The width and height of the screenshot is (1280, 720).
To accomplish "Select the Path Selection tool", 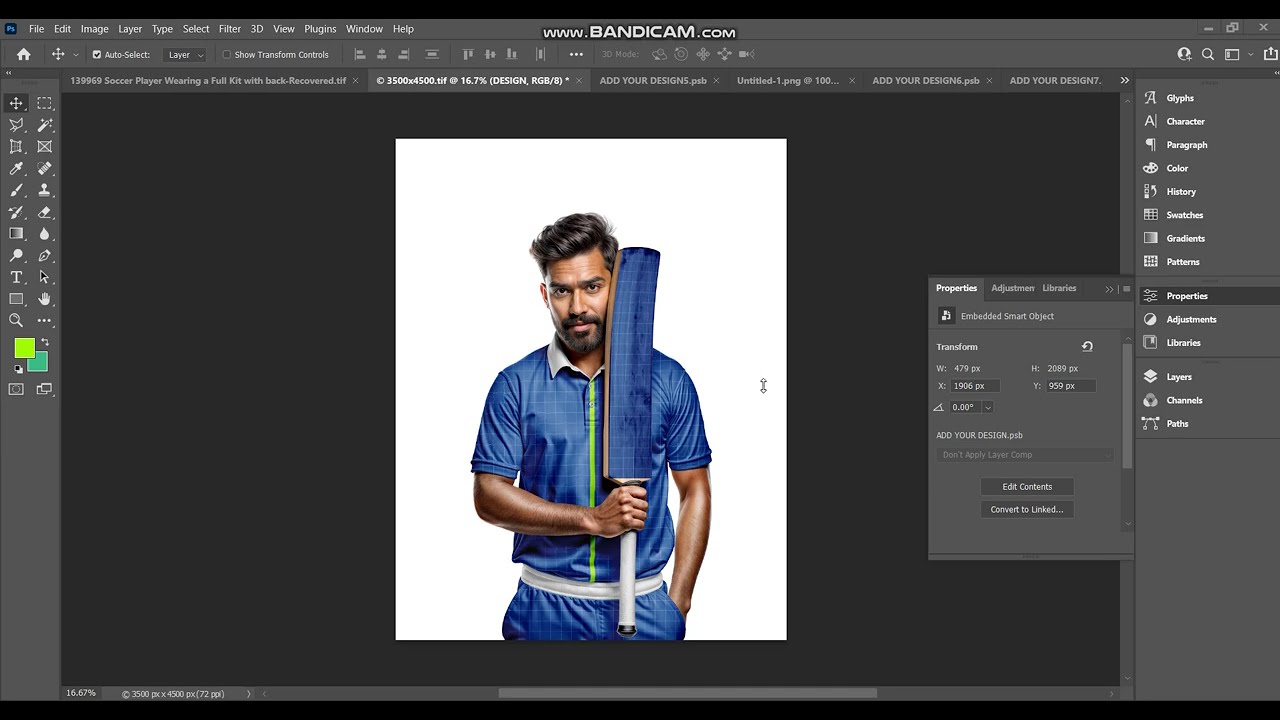I will (45, 277).
